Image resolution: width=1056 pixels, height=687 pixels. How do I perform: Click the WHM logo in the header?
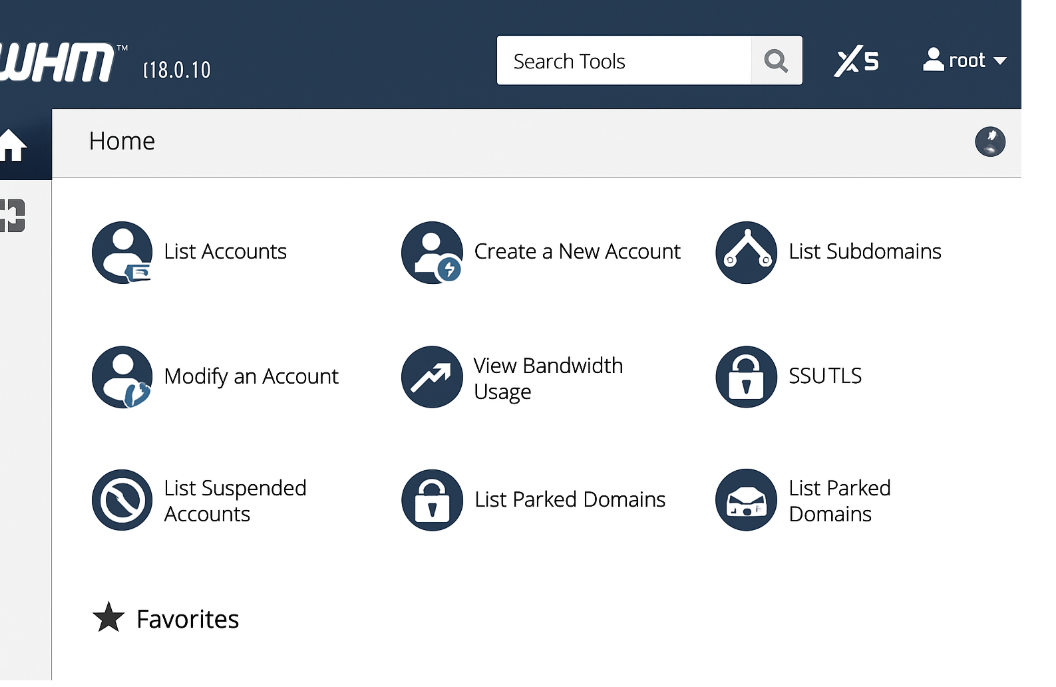[58, 63]
